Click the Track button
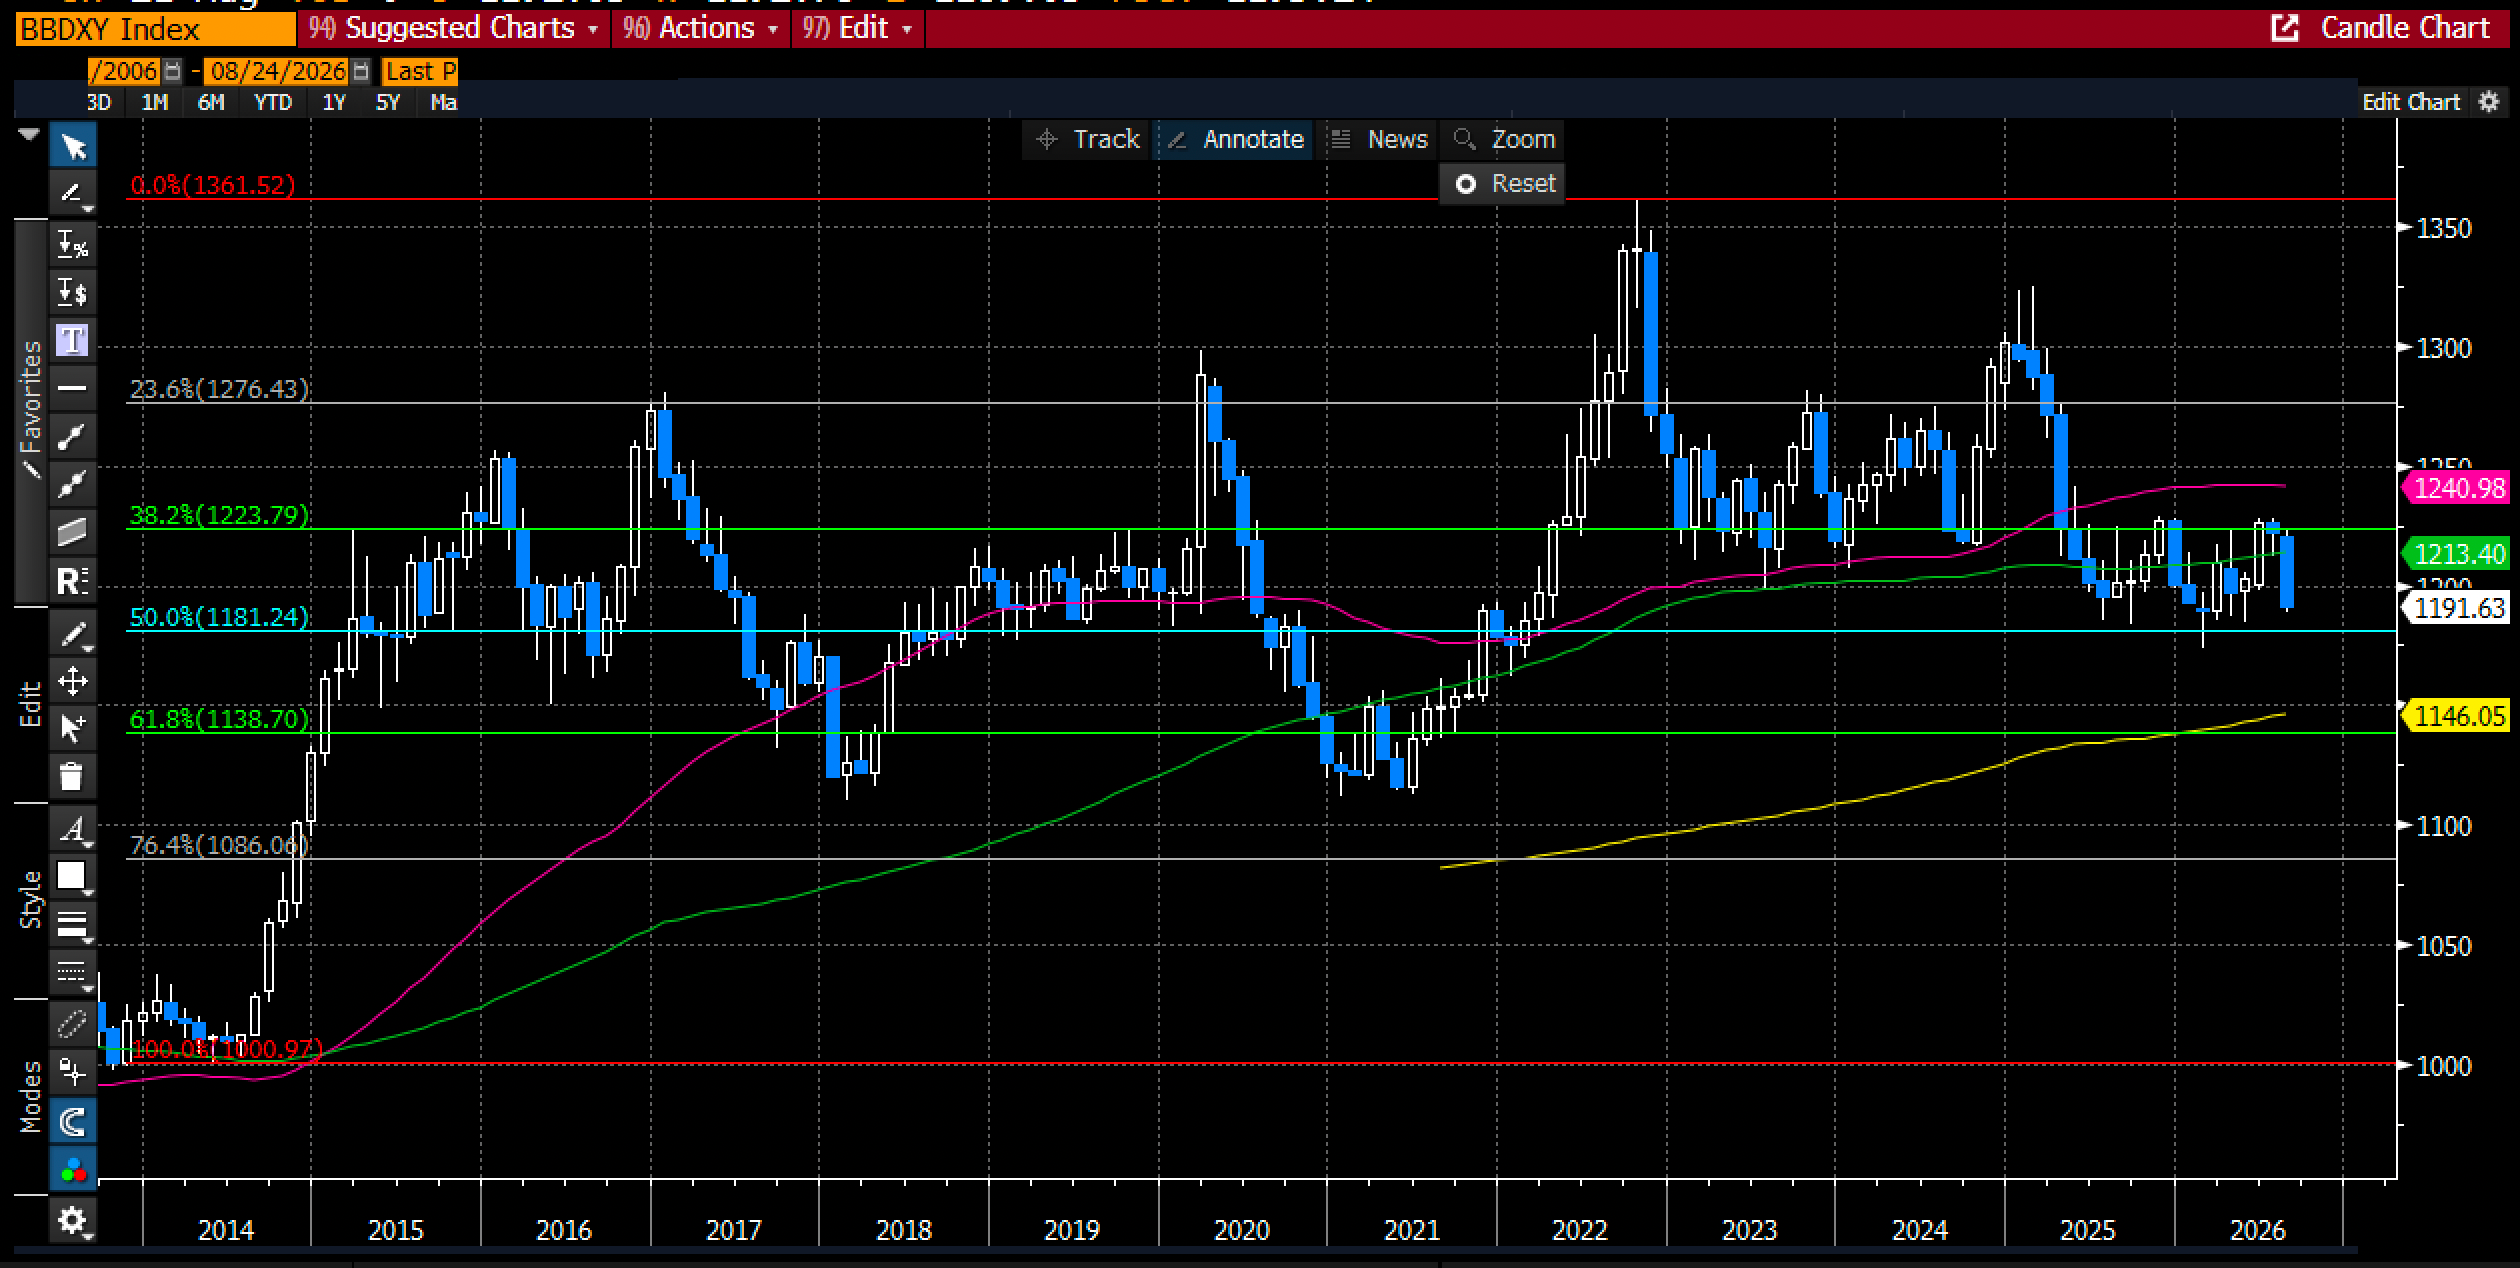Screen dimensions: 2520x1268 pyautogui.click(x=1087, y=139)
